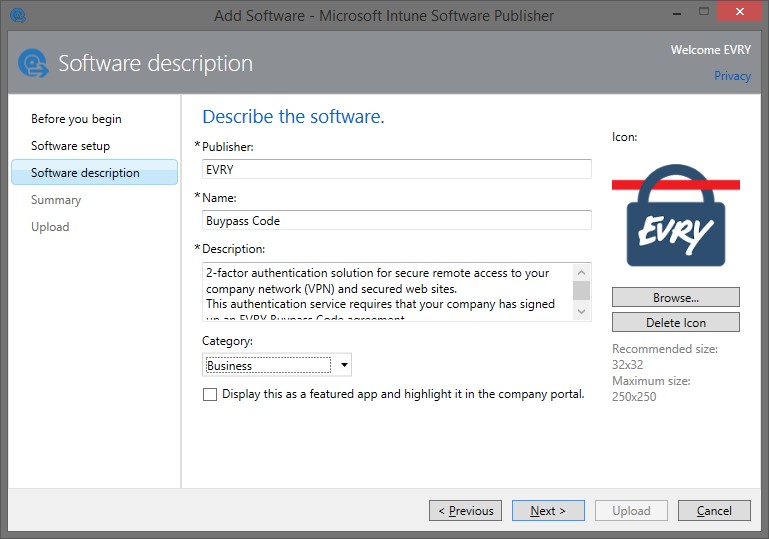
Task: Click the EVRY padlock icon preview
Action: click(675, 215)
